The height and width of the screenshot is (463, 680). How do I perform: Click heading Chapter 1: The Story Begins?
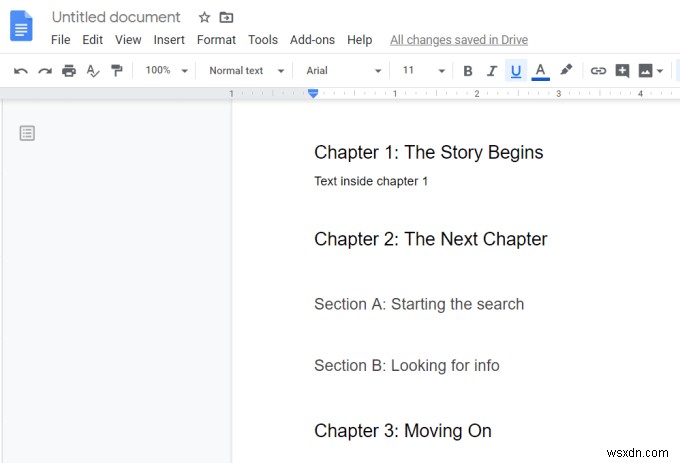coord(428,153)
